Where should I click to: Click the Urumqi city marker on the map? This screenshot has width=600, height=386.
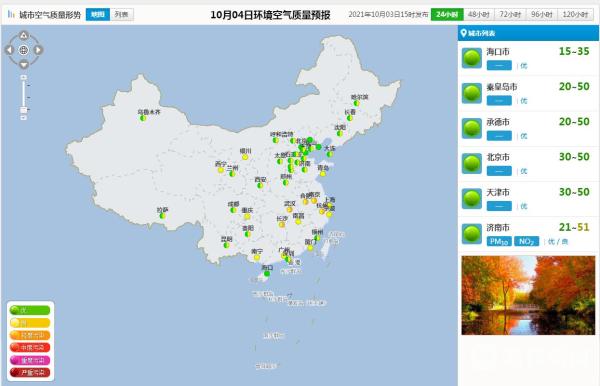(143, 118)
